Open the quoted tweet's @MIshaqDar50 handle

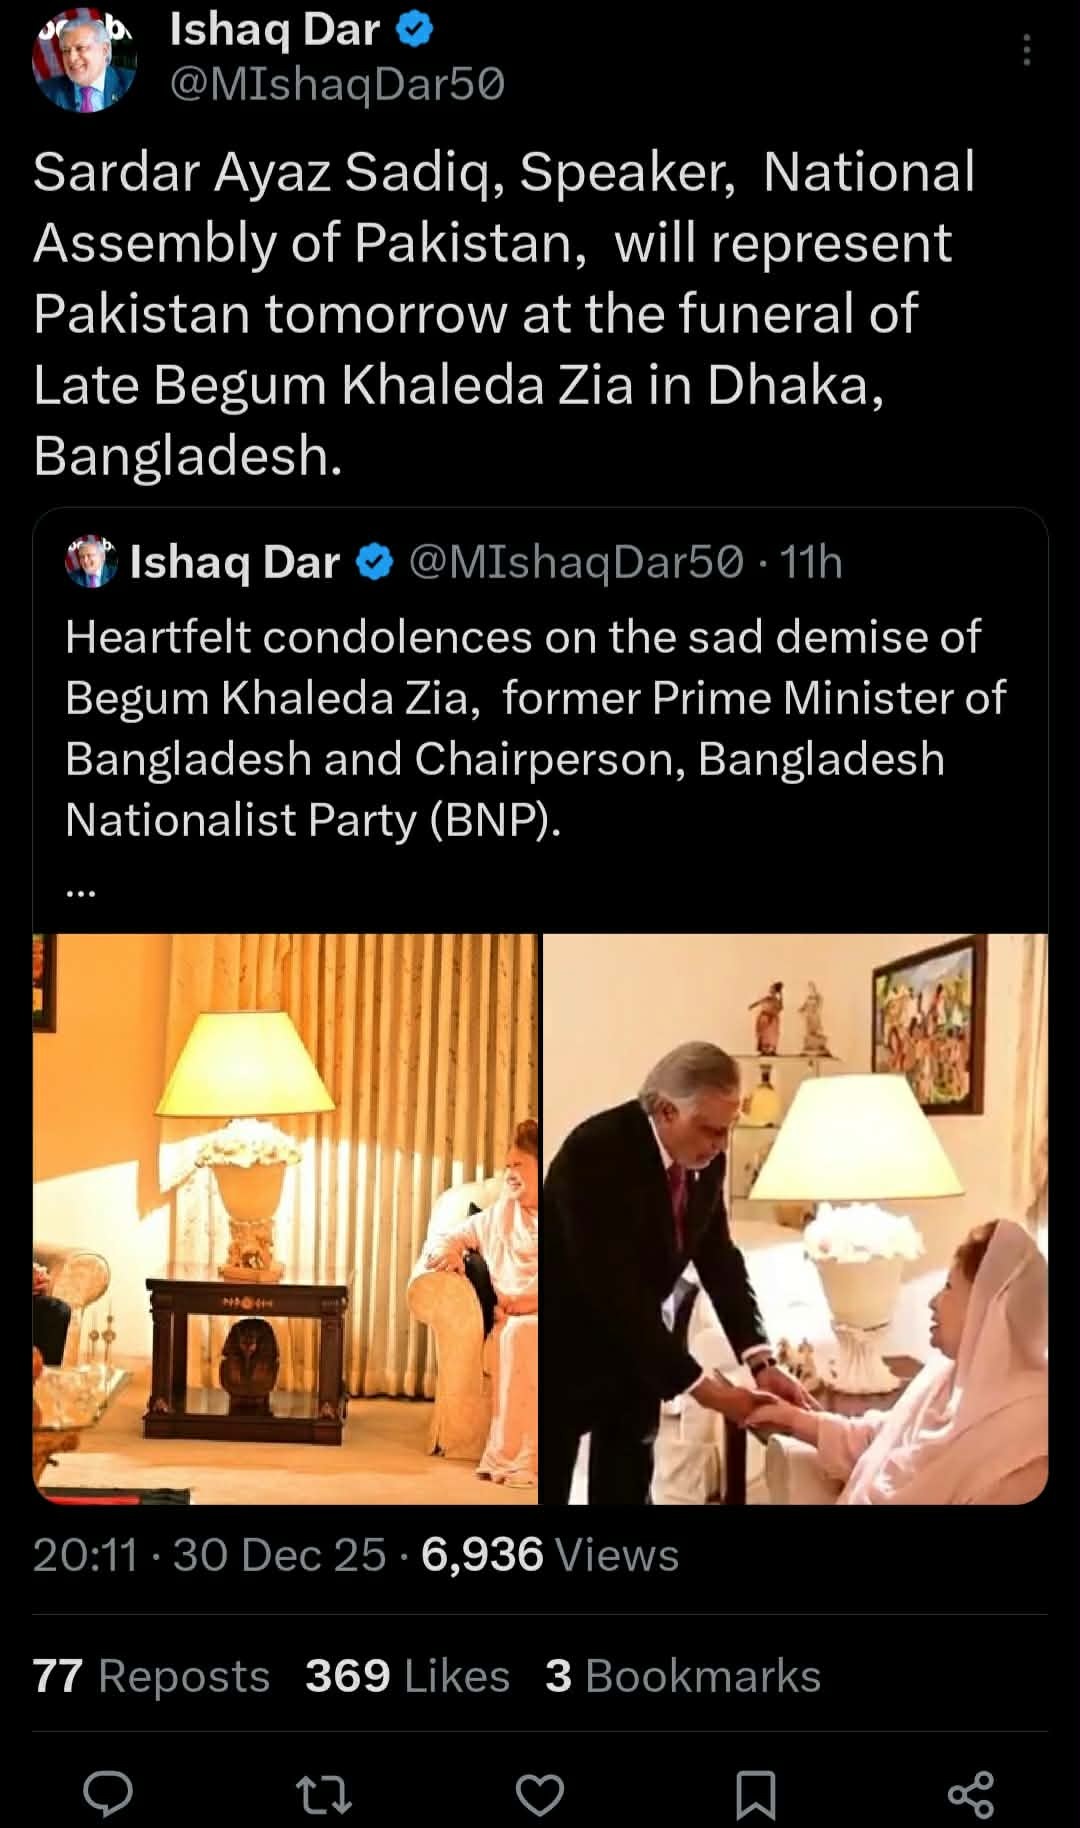coord(577,563)
